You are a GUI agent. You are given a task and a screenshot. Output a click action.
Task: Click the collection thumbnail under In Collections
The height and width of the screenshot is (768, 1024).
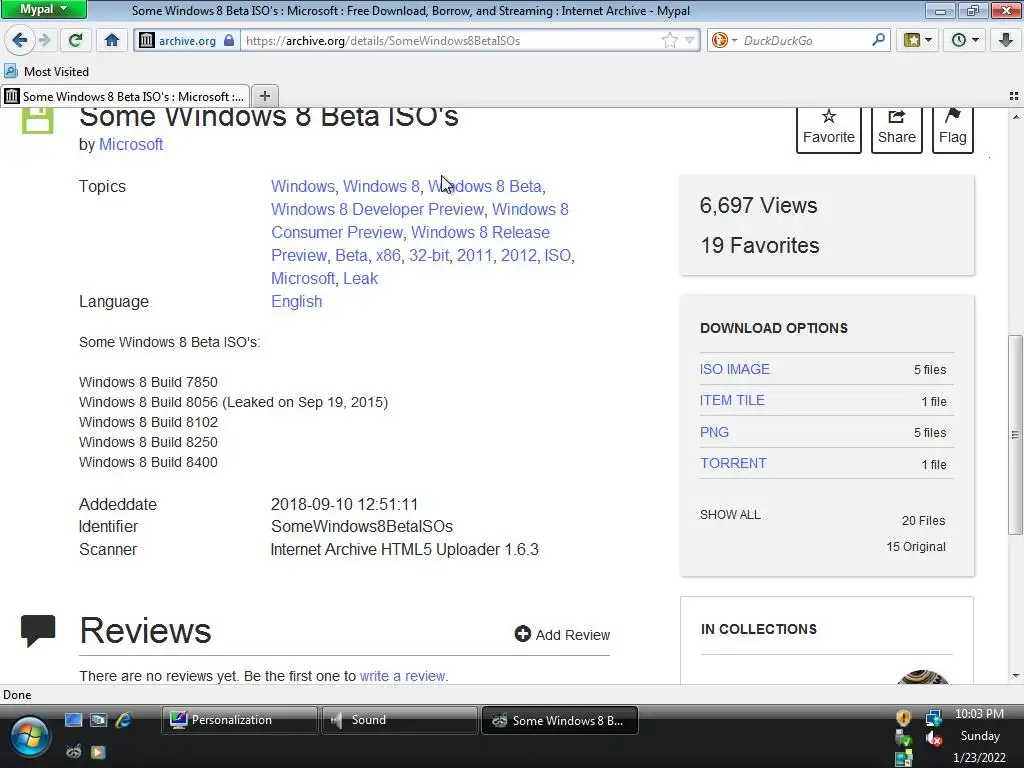tap(923, 677)
